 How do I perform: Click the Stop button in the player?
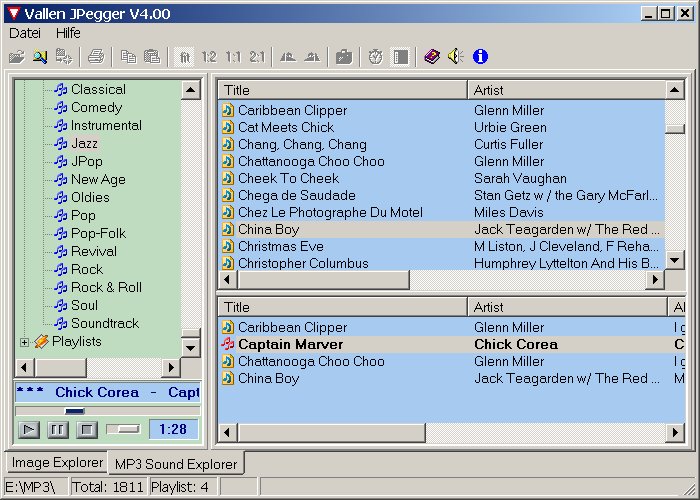click(x=87, y=430)
